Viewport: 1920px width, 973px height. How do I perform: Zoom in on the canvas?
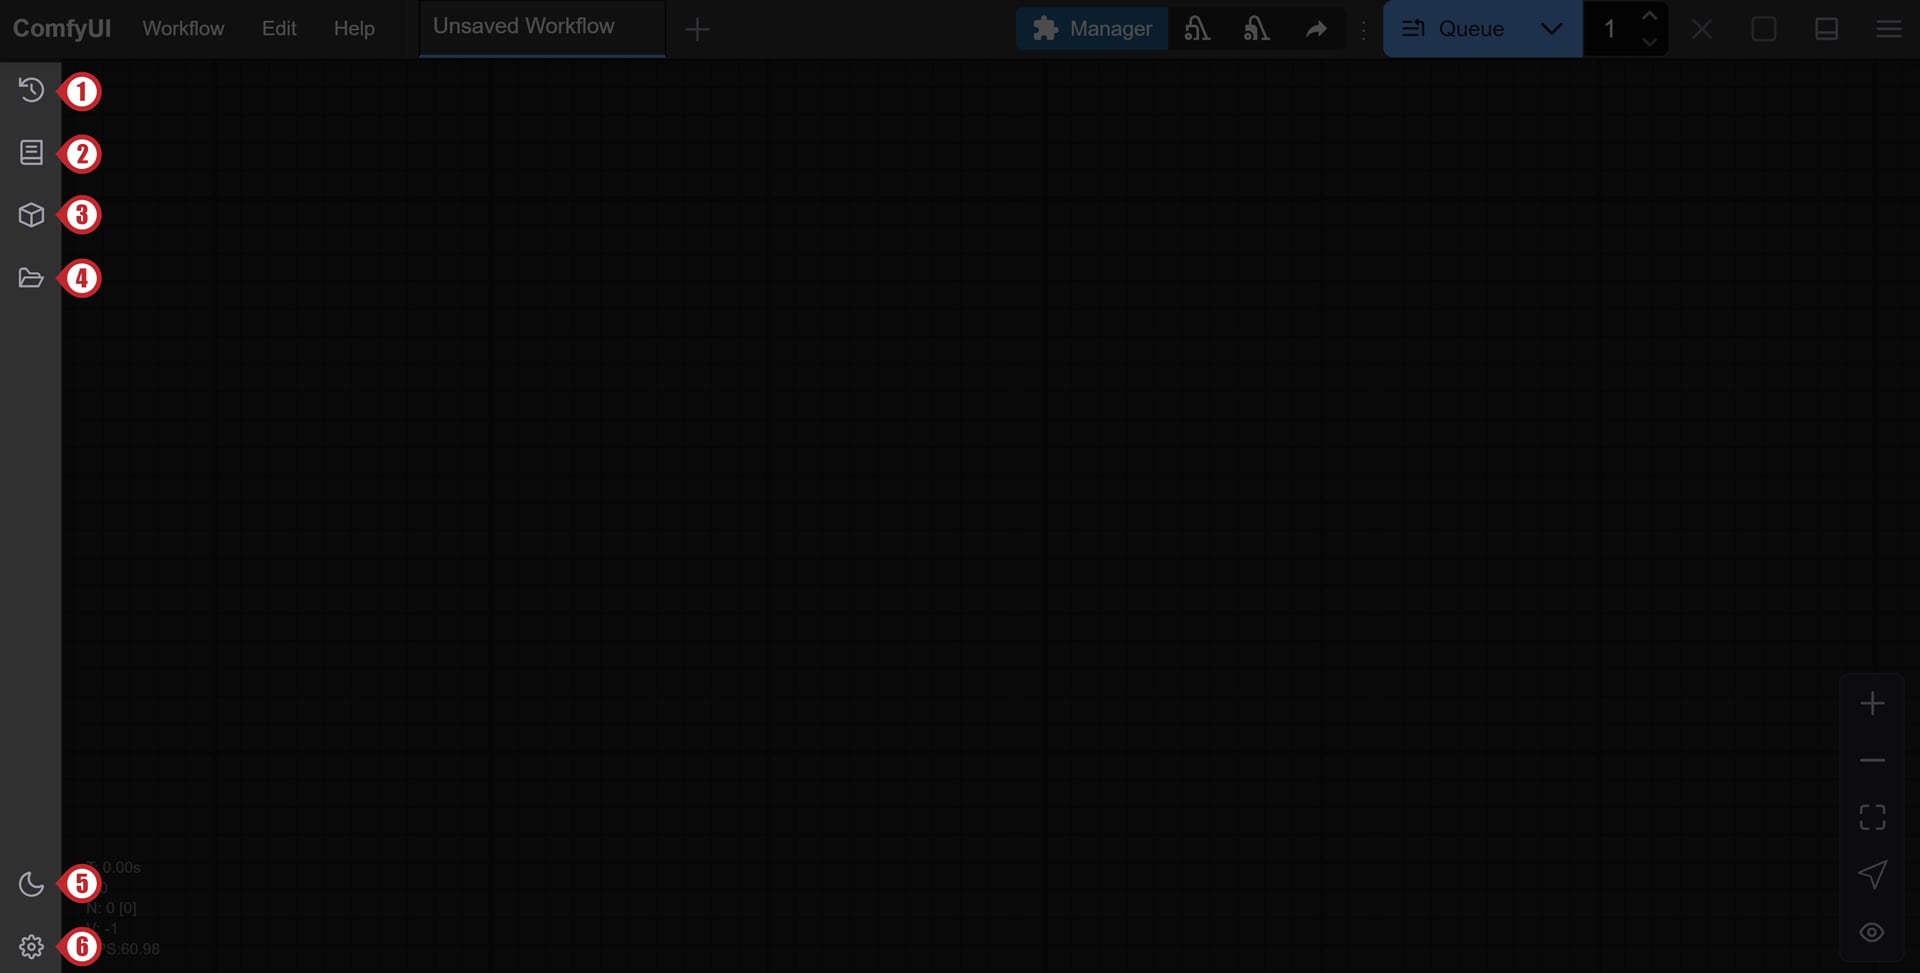coord(1872,703)
